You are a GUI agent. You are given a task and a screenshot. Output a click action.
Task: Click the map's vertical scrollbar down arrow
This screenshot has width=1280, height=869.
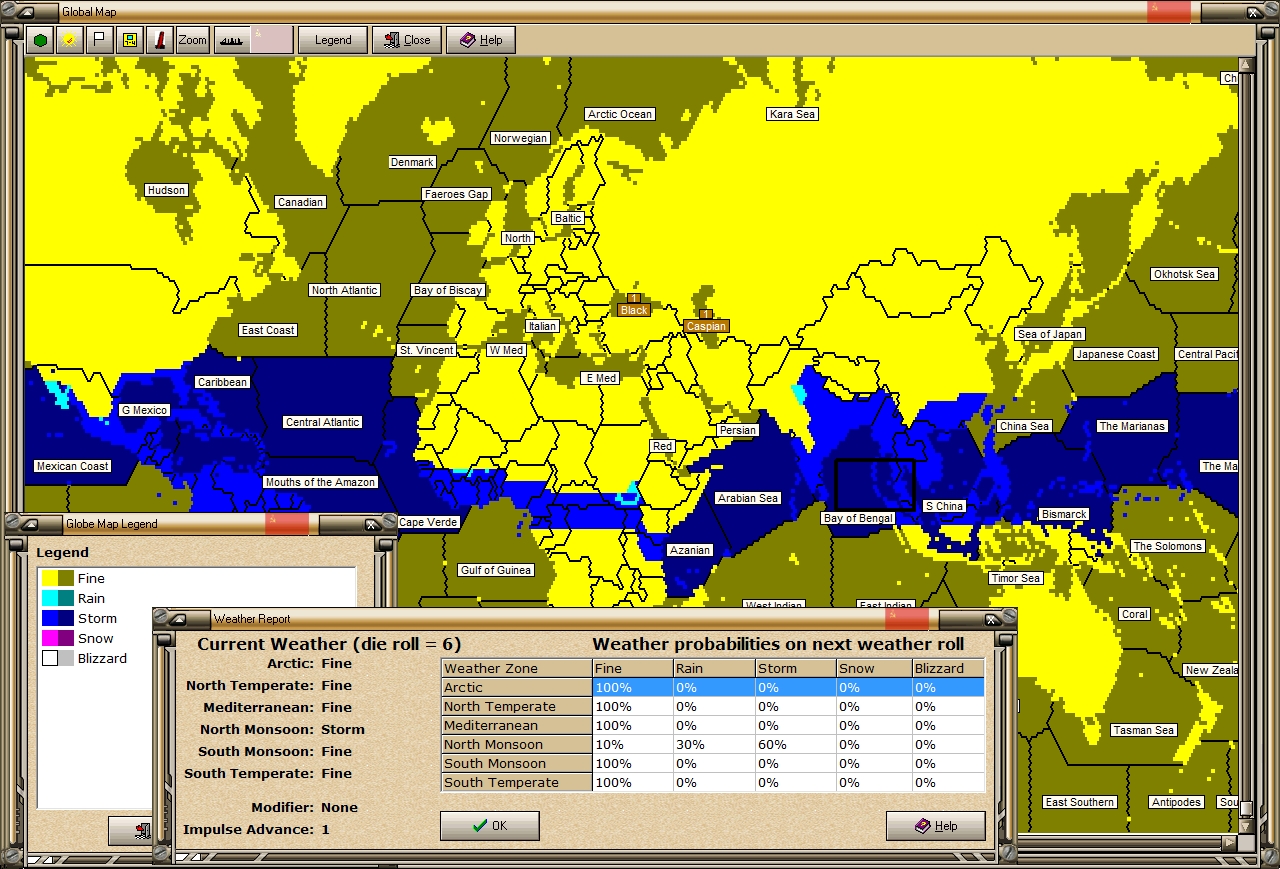click(1246, 826)
